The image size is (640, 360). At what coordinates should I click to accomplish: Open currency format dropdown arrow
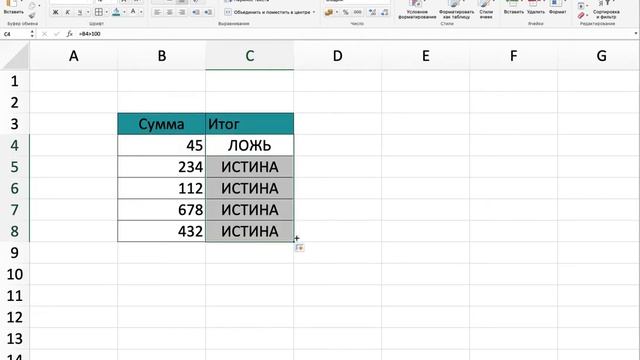point(337,12)
